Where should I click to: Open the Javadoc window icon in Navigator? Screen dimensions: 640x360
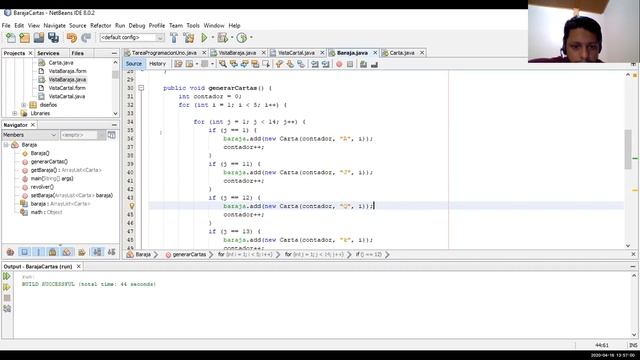point(111,135)
